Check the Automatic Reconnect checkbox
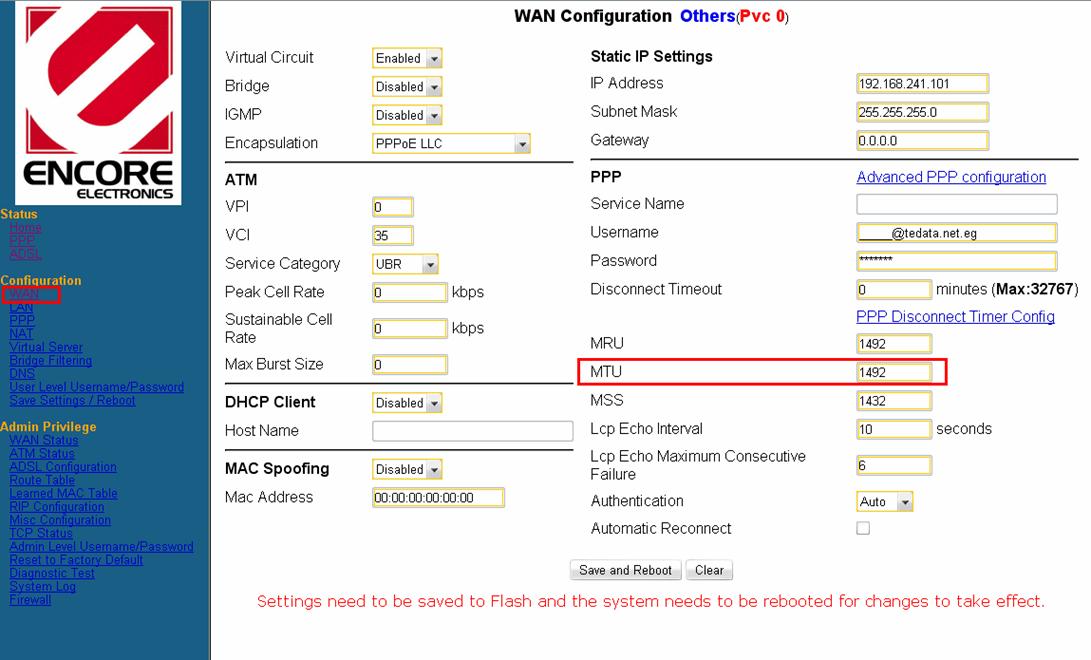 [x=862, y=528]
